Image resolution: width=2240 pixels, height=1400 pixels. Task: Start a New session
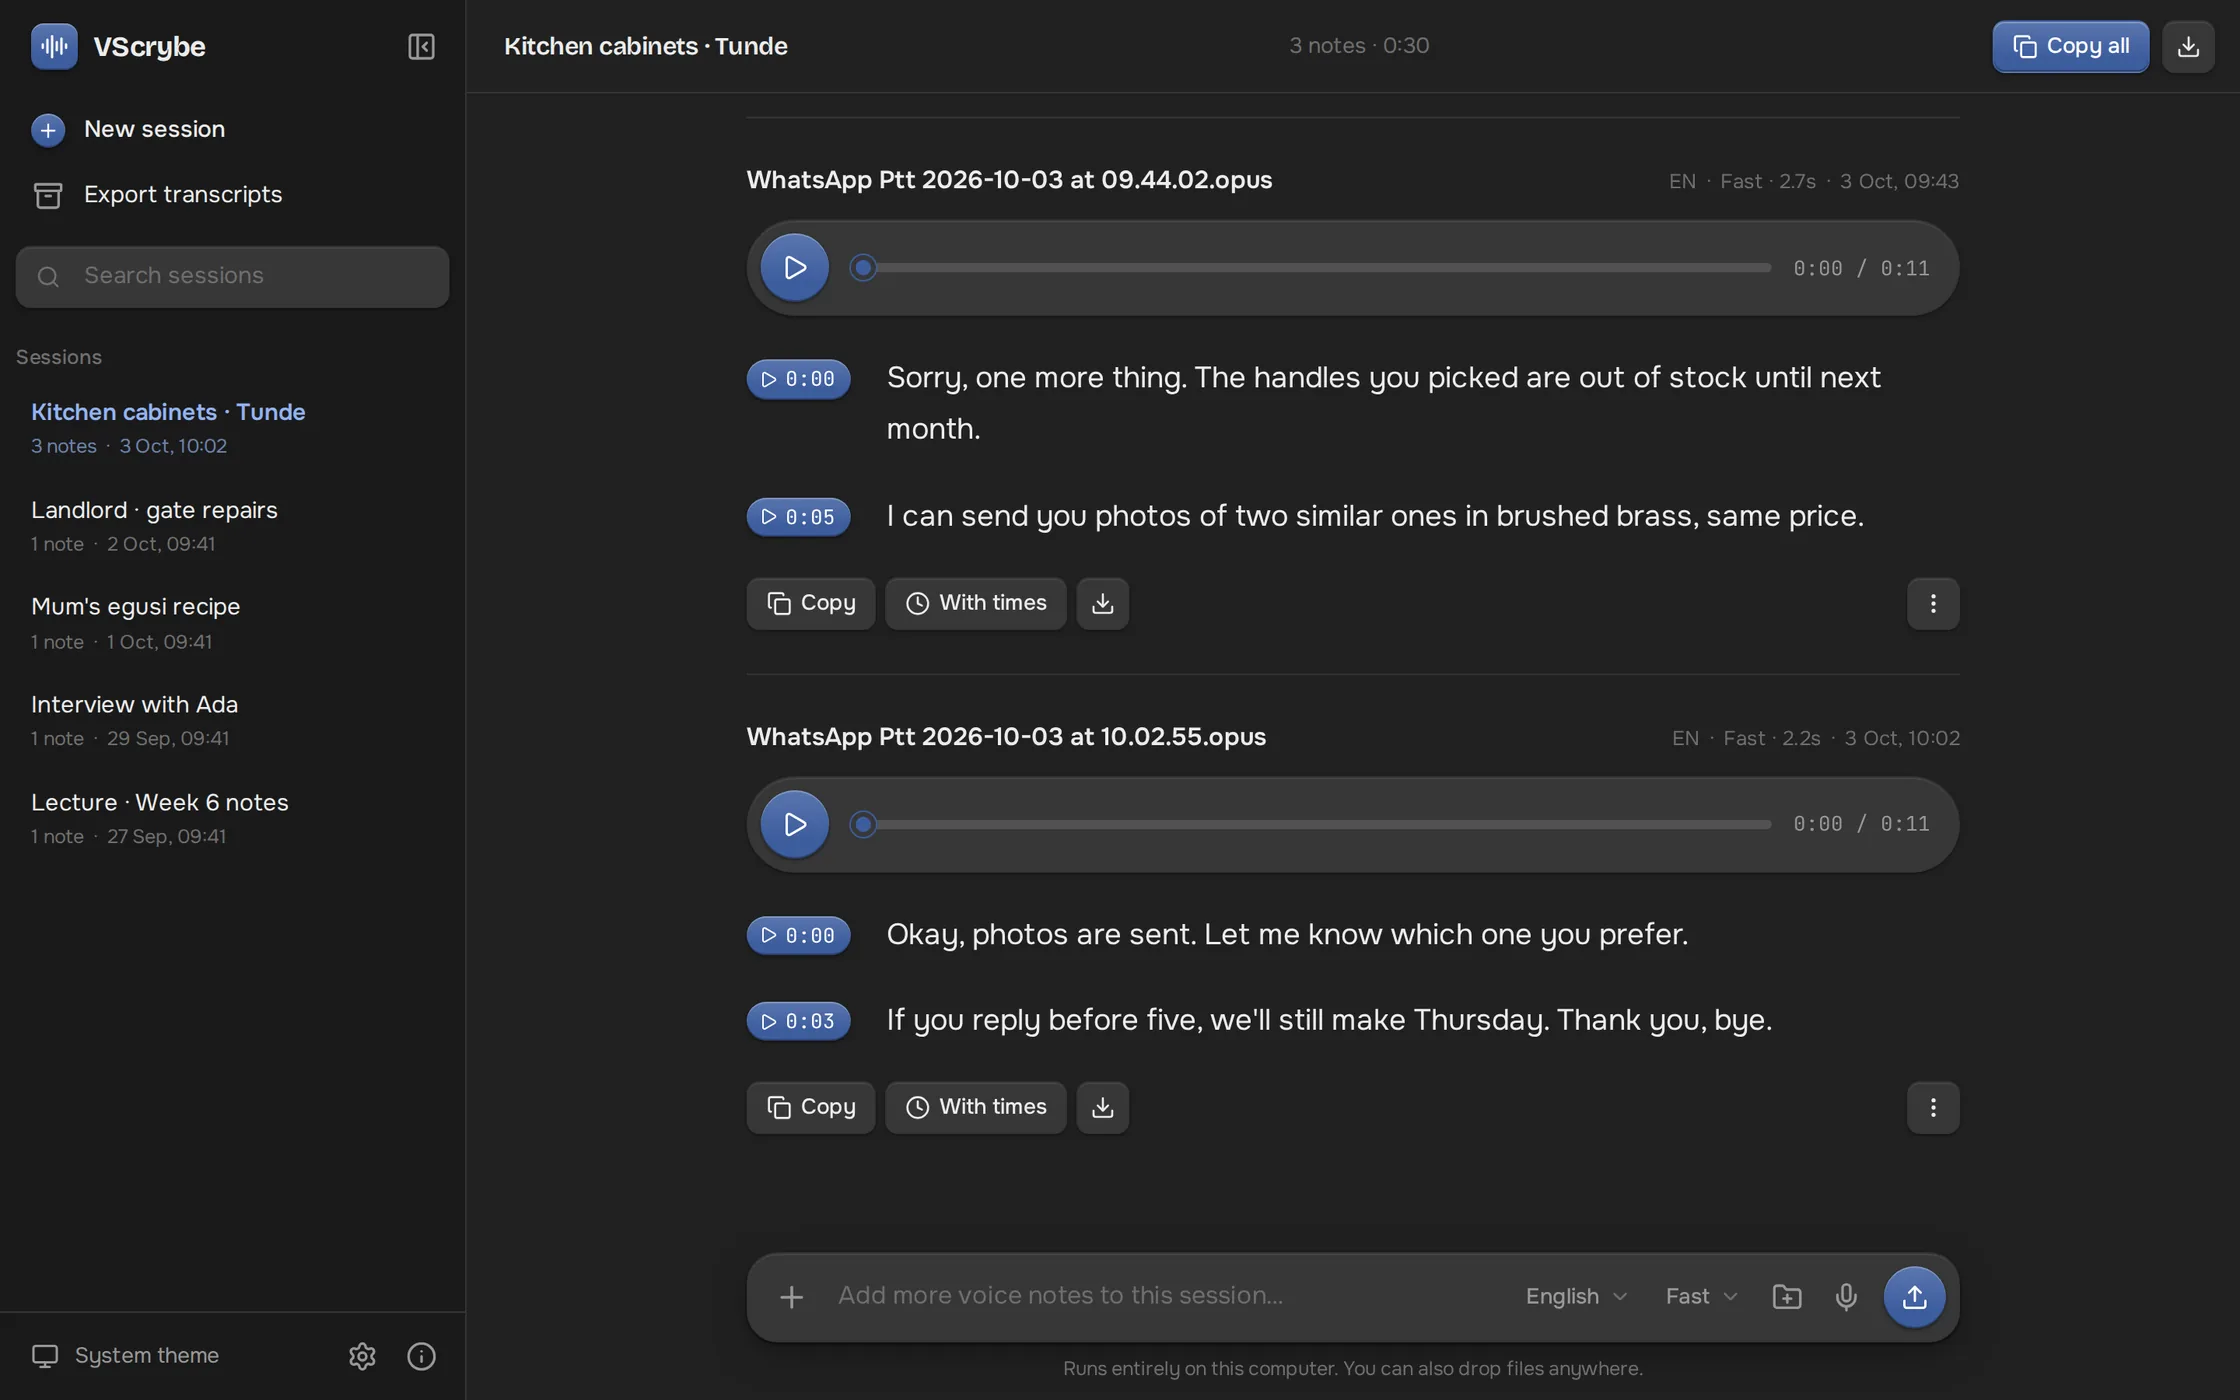(232, 129)
